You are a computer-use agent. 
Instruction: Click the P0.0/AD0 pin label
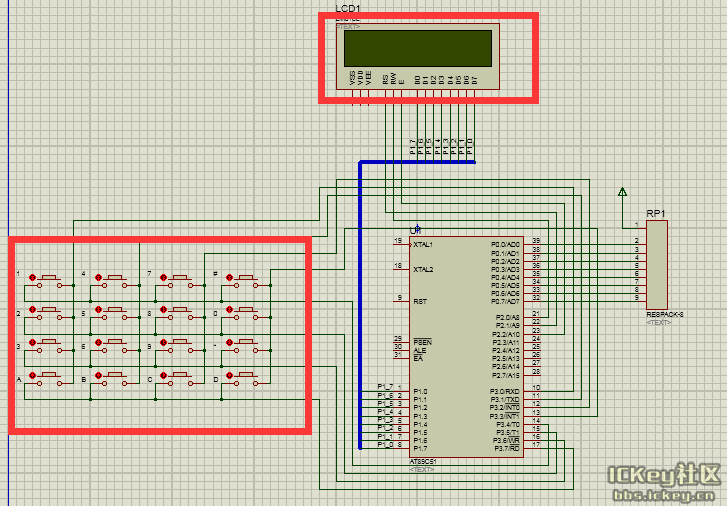[505, 244]
